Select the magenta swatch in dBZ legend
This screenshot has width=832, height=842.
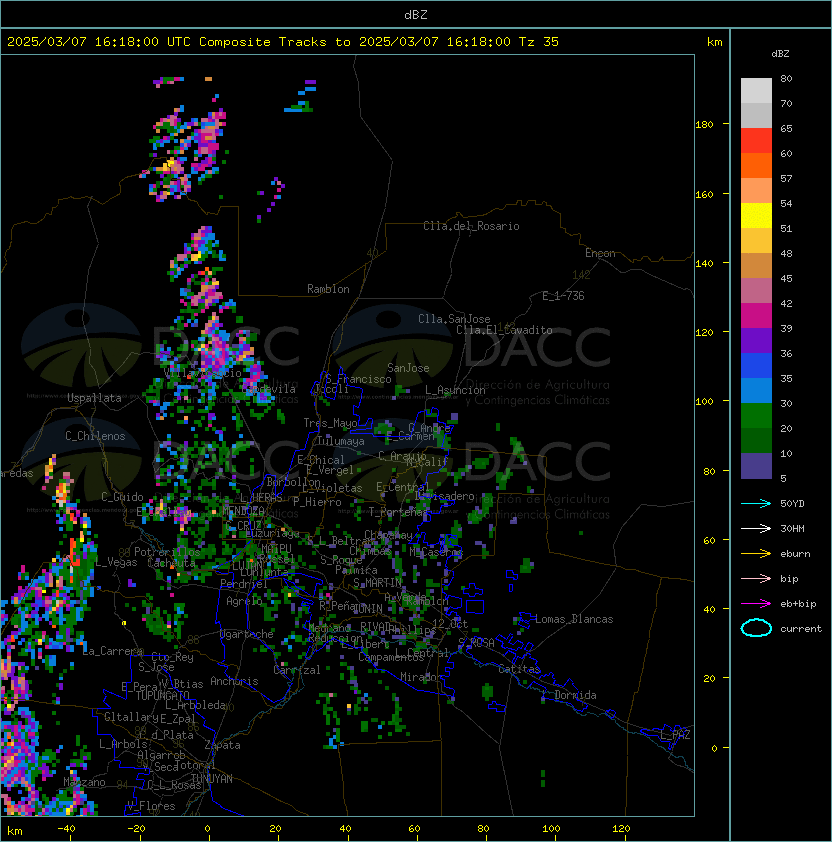pyautogui.click(x=756, y=315)
